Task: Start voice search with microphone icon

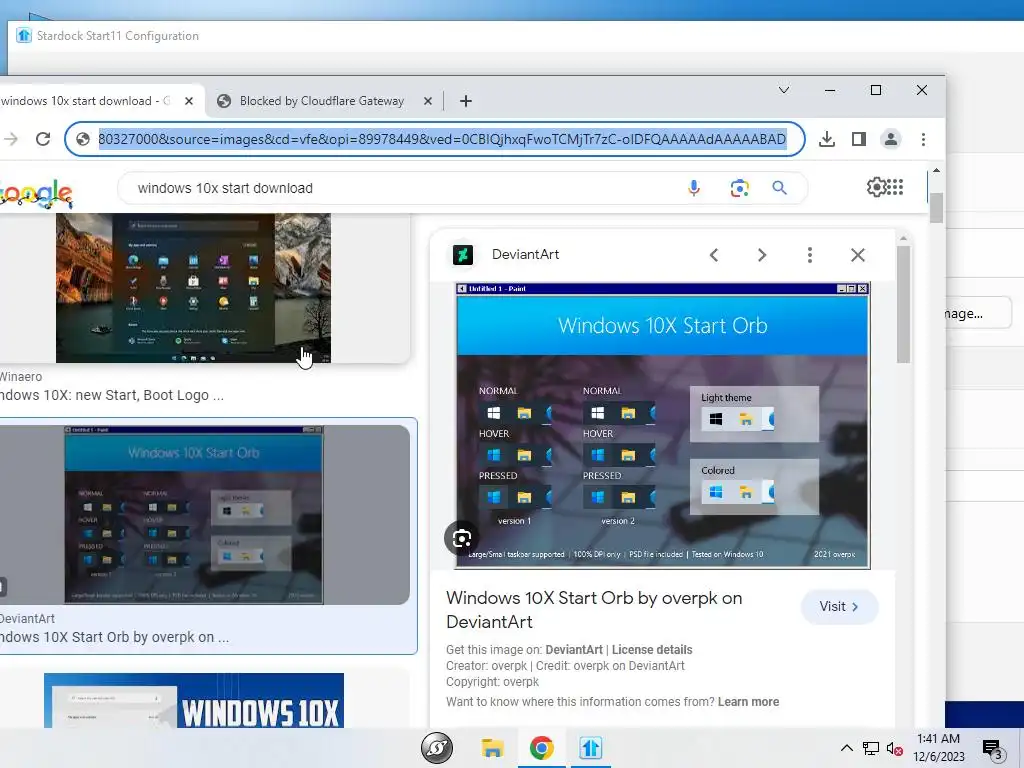Action: [x=694, y=188]
